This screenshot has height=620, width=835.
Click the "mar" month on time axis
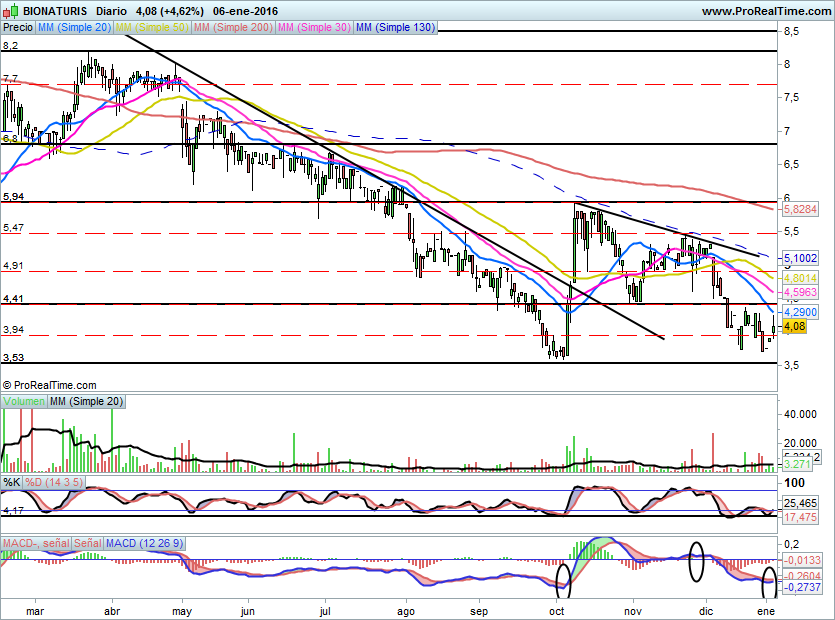point(35,611)
